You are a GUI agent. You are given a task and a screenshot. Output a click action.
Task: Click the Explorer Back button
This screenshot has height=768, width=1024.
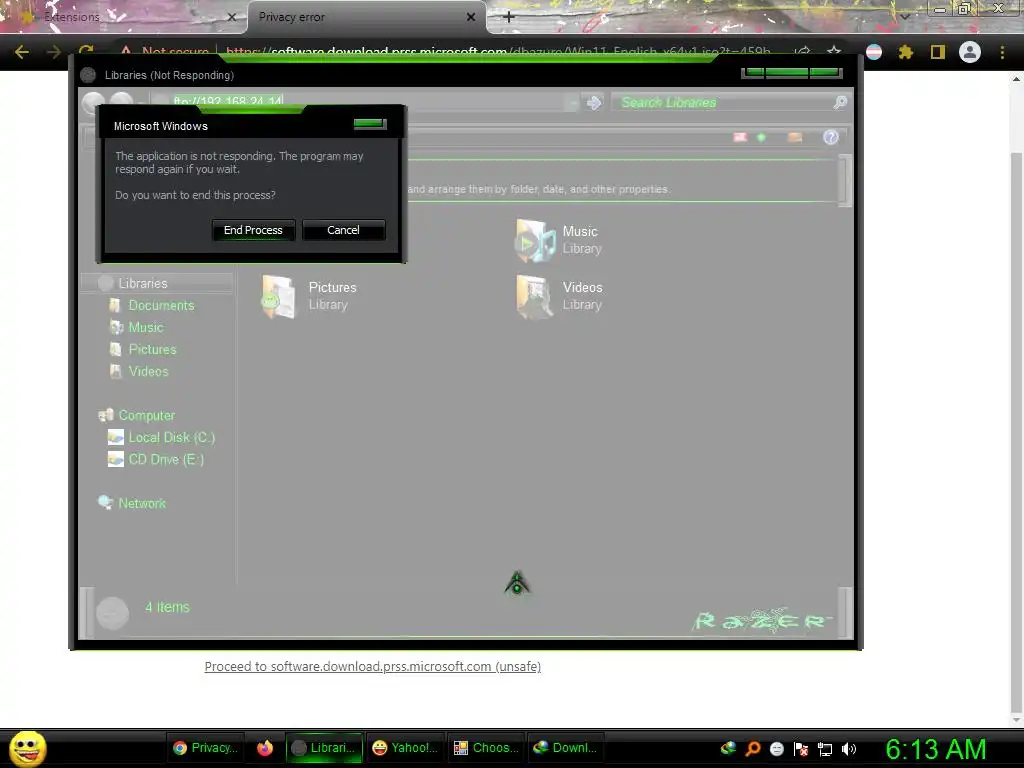pyautogui.click(x=94, y=103)
